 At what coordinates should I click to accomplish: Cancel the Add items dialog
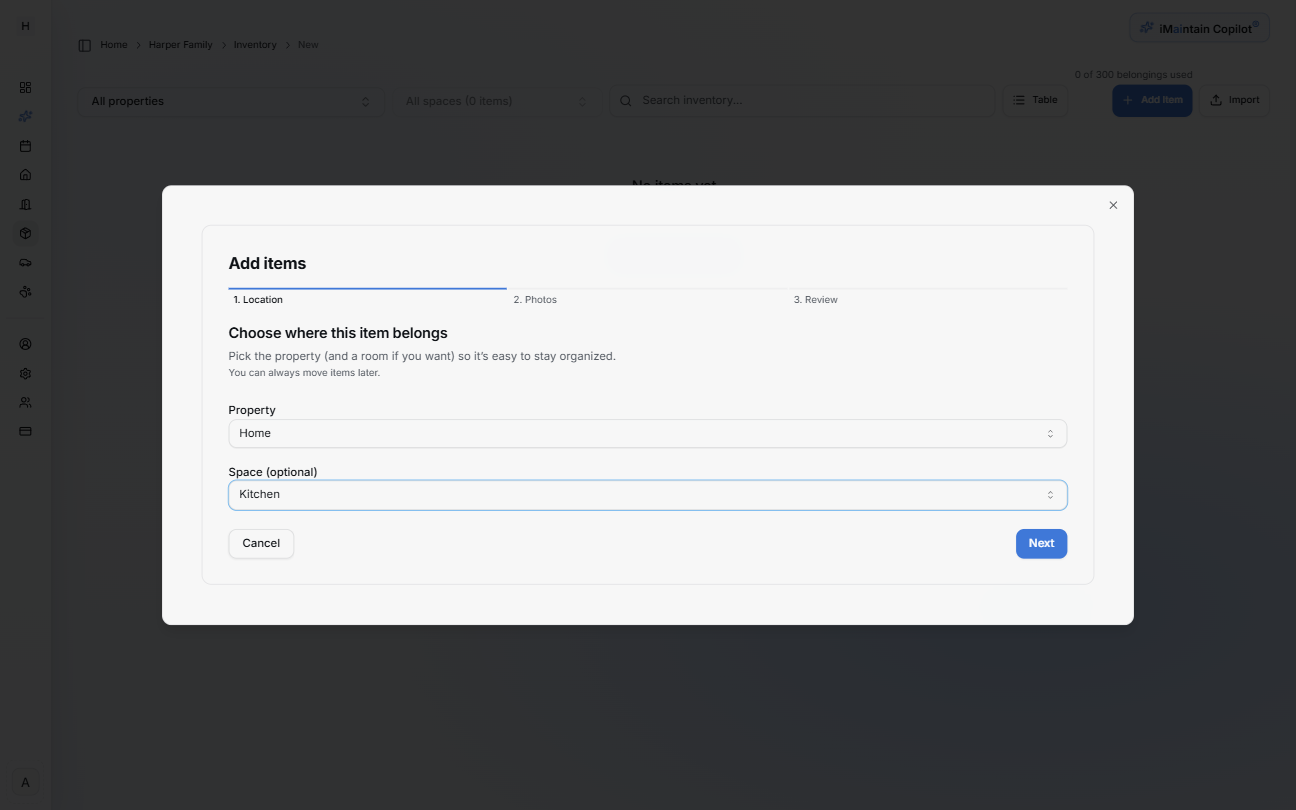pyautogui.click(x=260, y=543)
